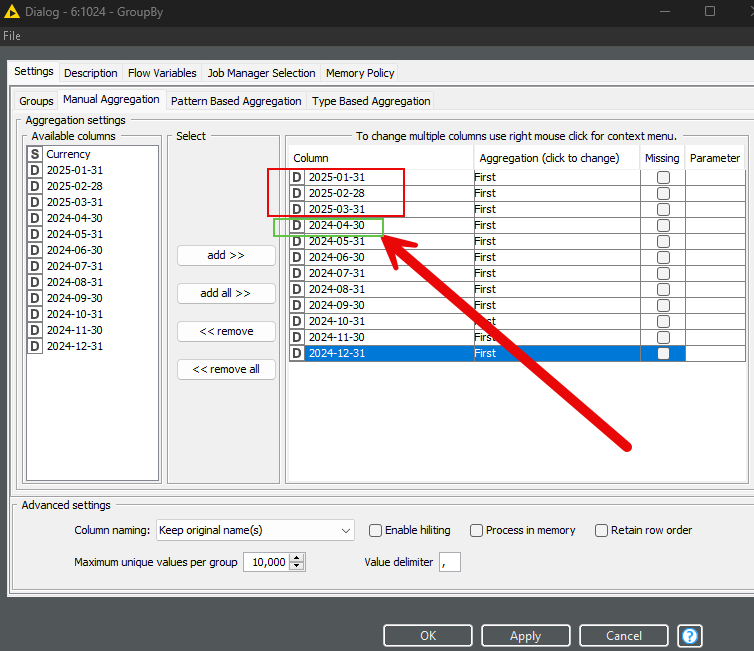The height and width of the screenshot is (651, 754).
Task: Click the D icon of 2024-04-30 aggregation row
Action: [x=297, y=225]
